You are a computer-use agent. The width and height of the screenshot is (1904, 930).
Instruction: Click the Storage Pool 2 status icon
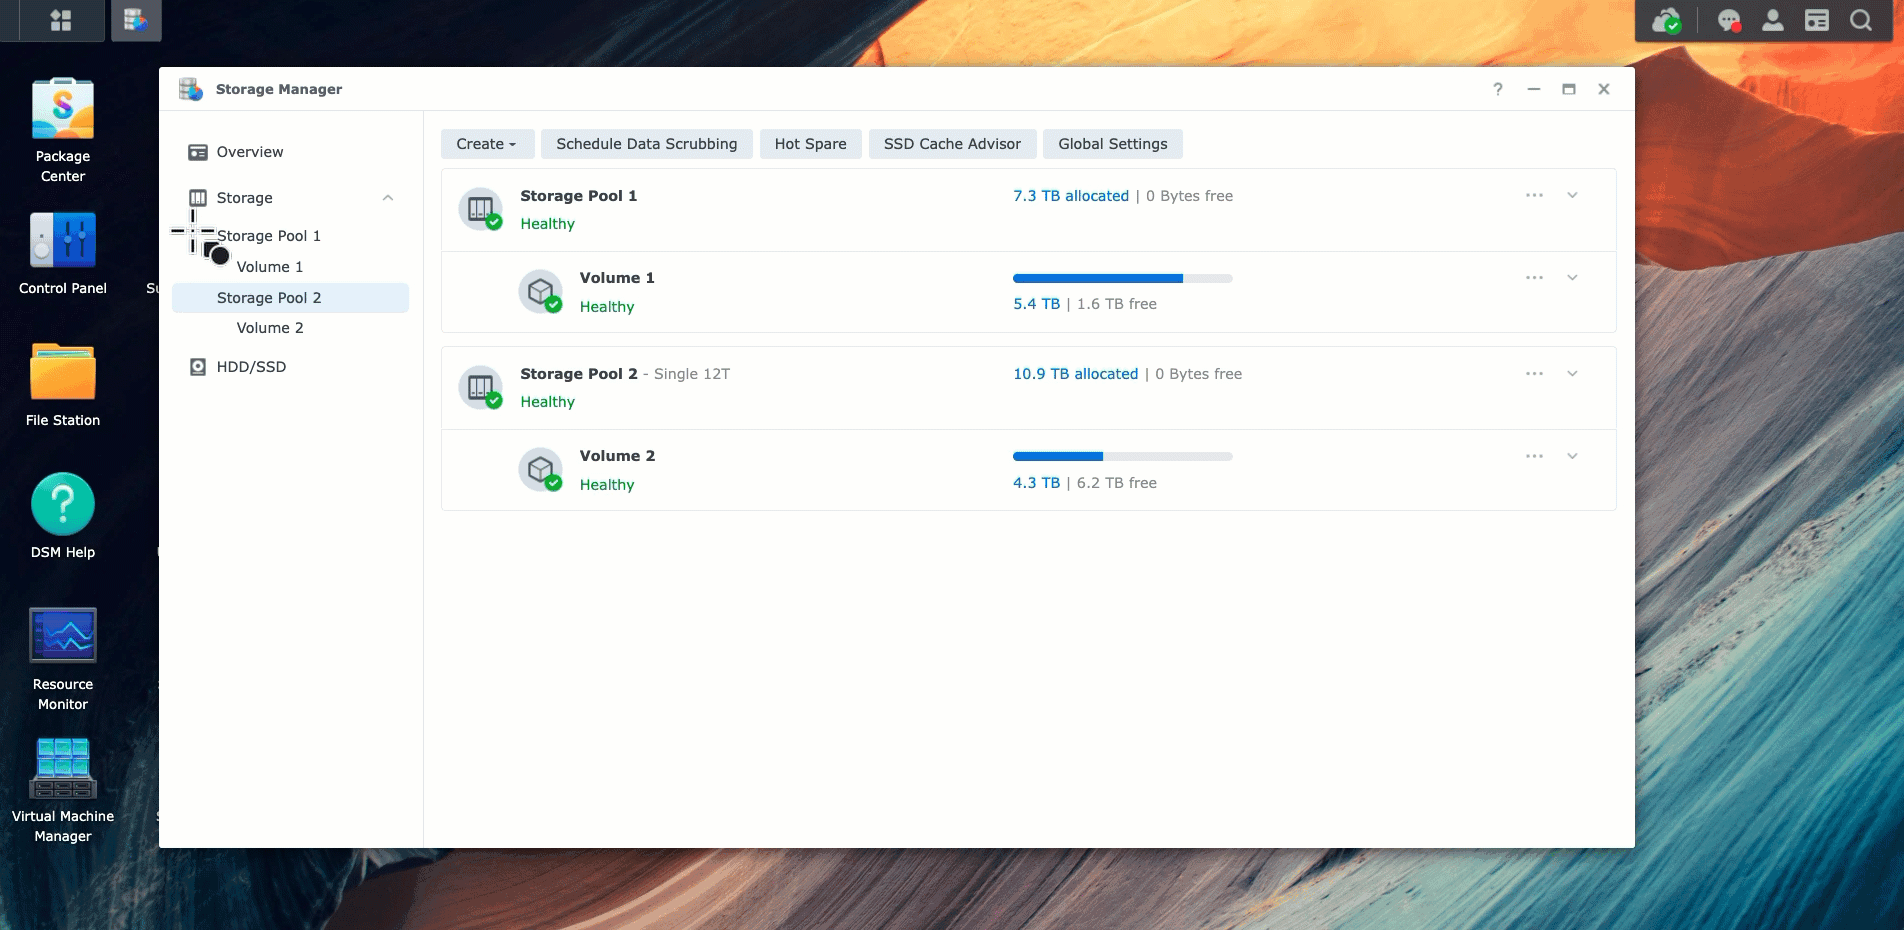(481, 387)
